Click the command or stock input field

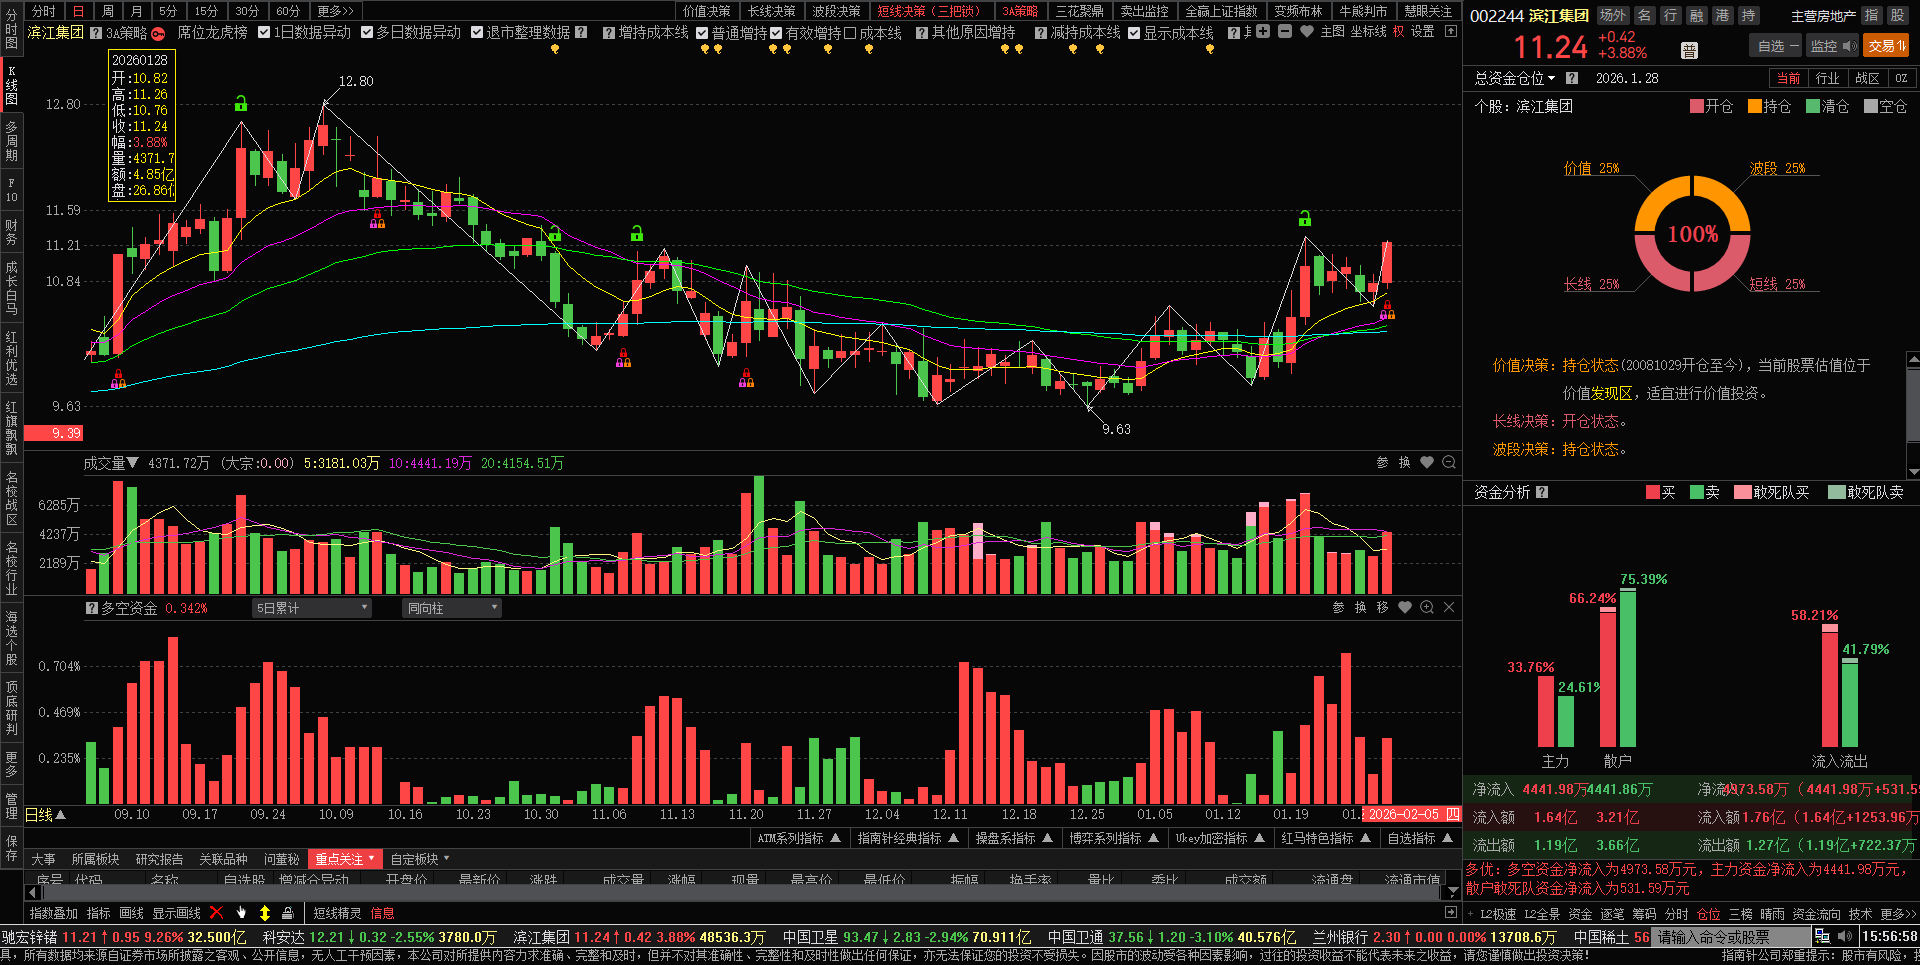(x=1732, y=937)
